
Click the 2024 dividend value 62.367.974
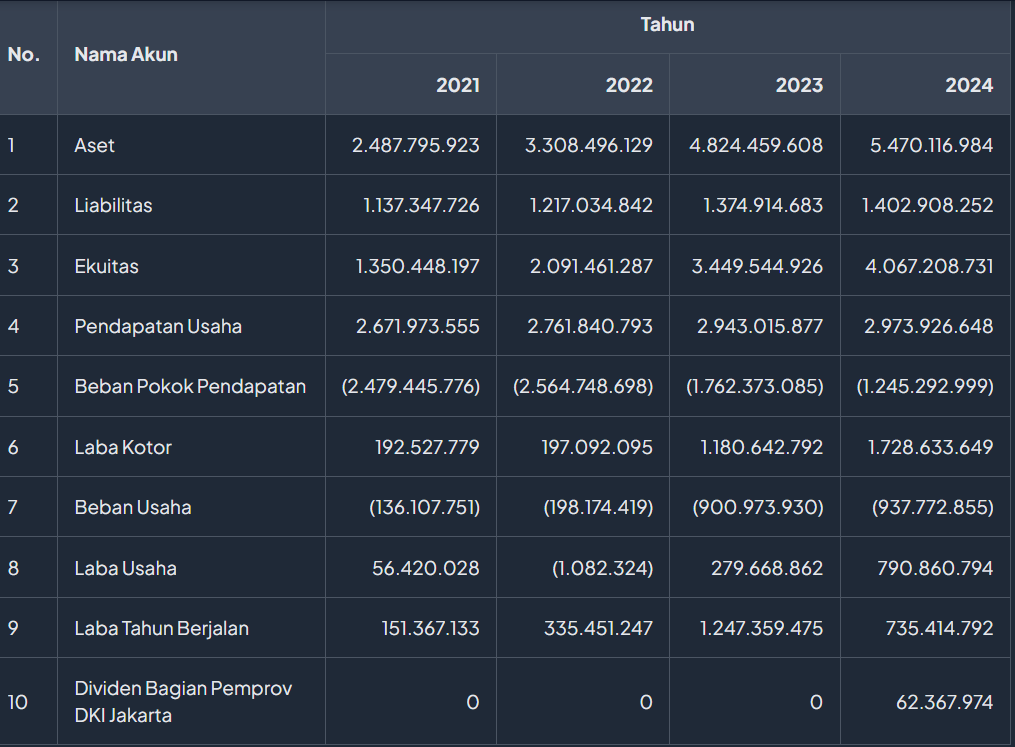[944, 703]
